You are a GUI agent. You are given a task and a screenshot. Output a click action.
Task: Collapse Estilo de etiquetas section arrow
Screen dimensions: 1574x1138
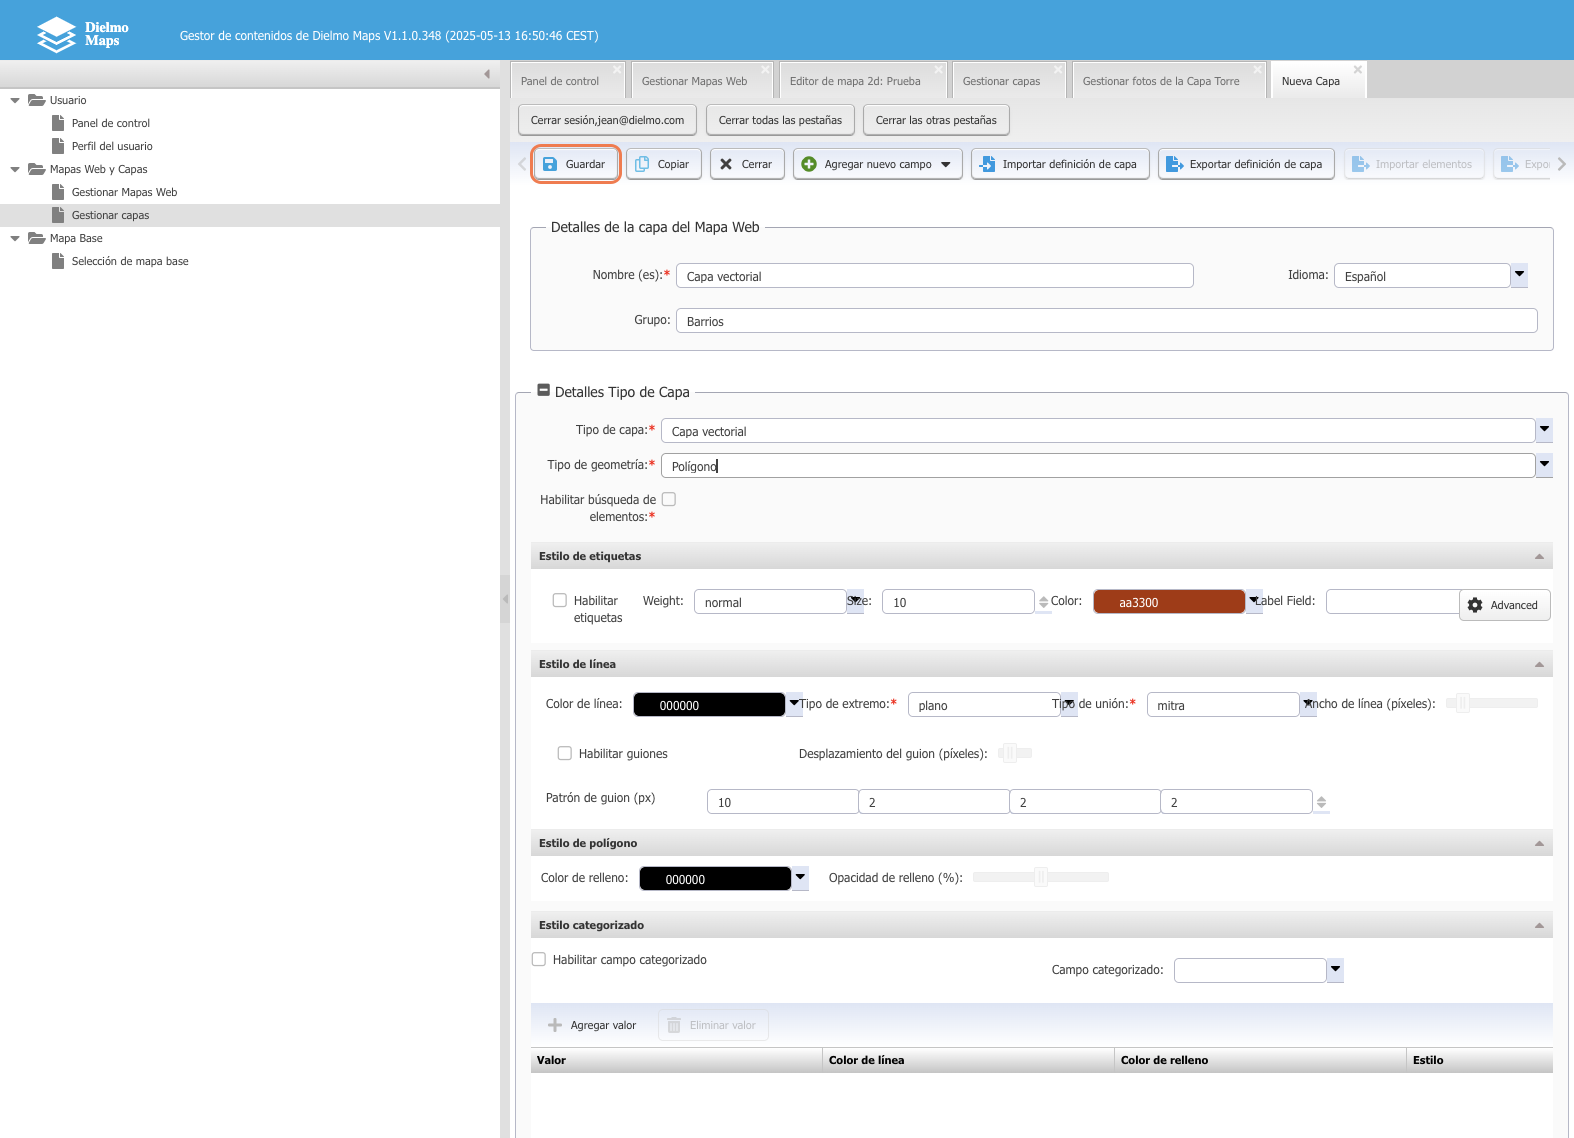[x=1539, y=557]
